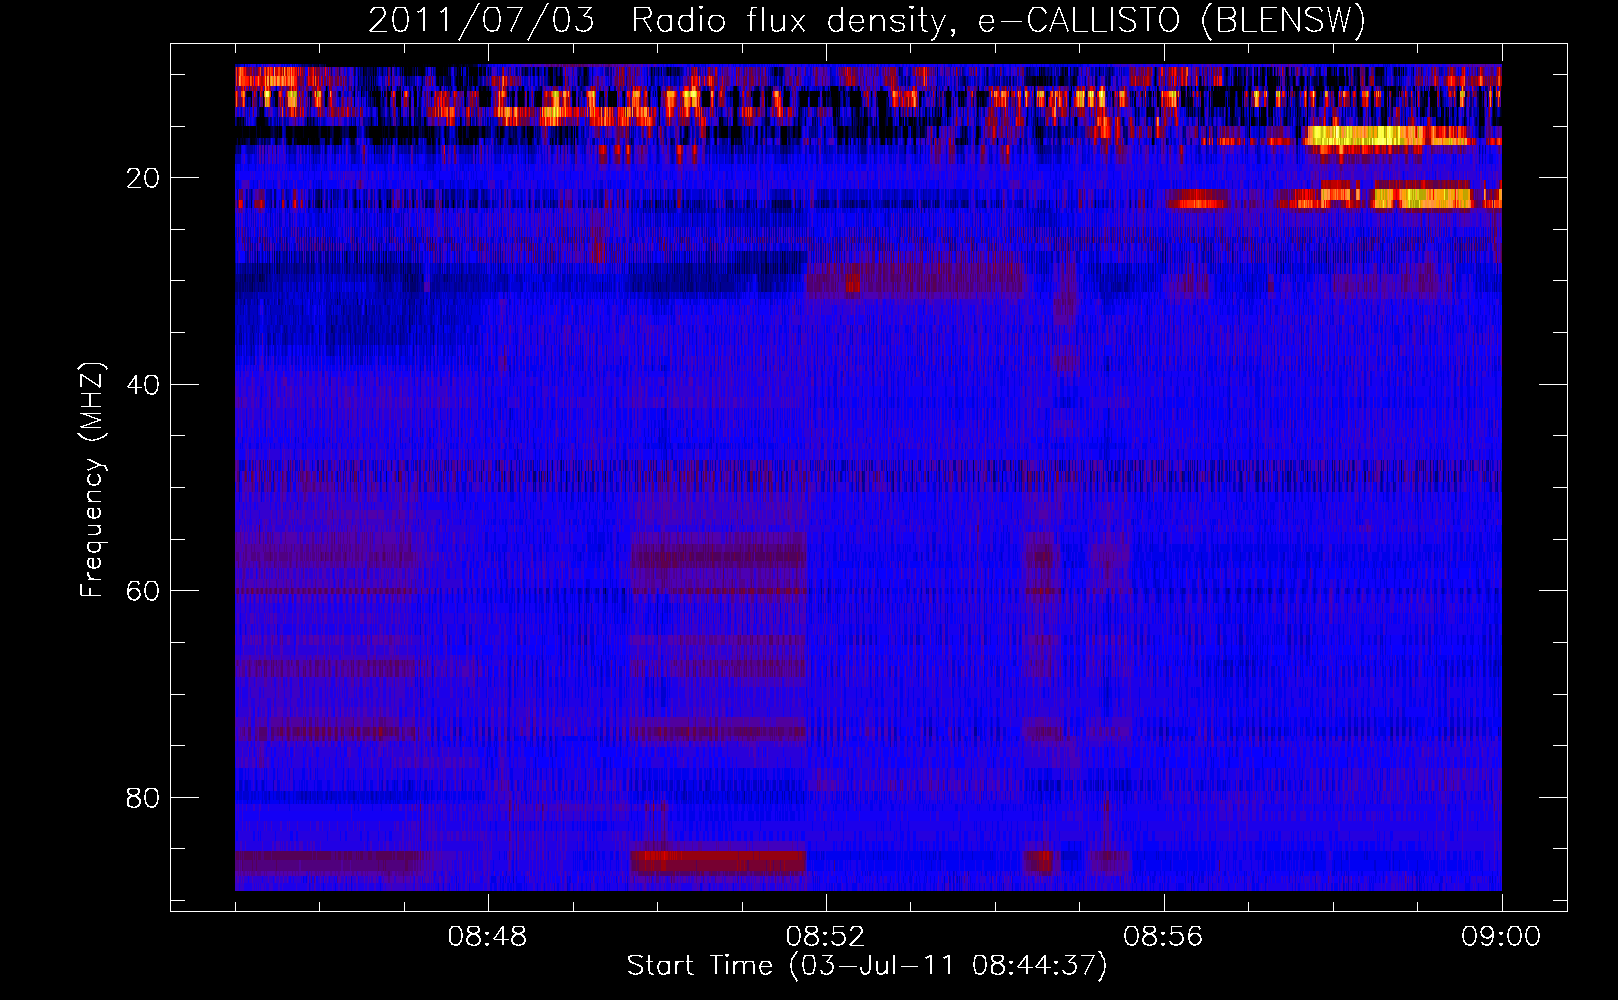
Task: Click the 40 frequency tick label
Action: click(x=143, y=385)
